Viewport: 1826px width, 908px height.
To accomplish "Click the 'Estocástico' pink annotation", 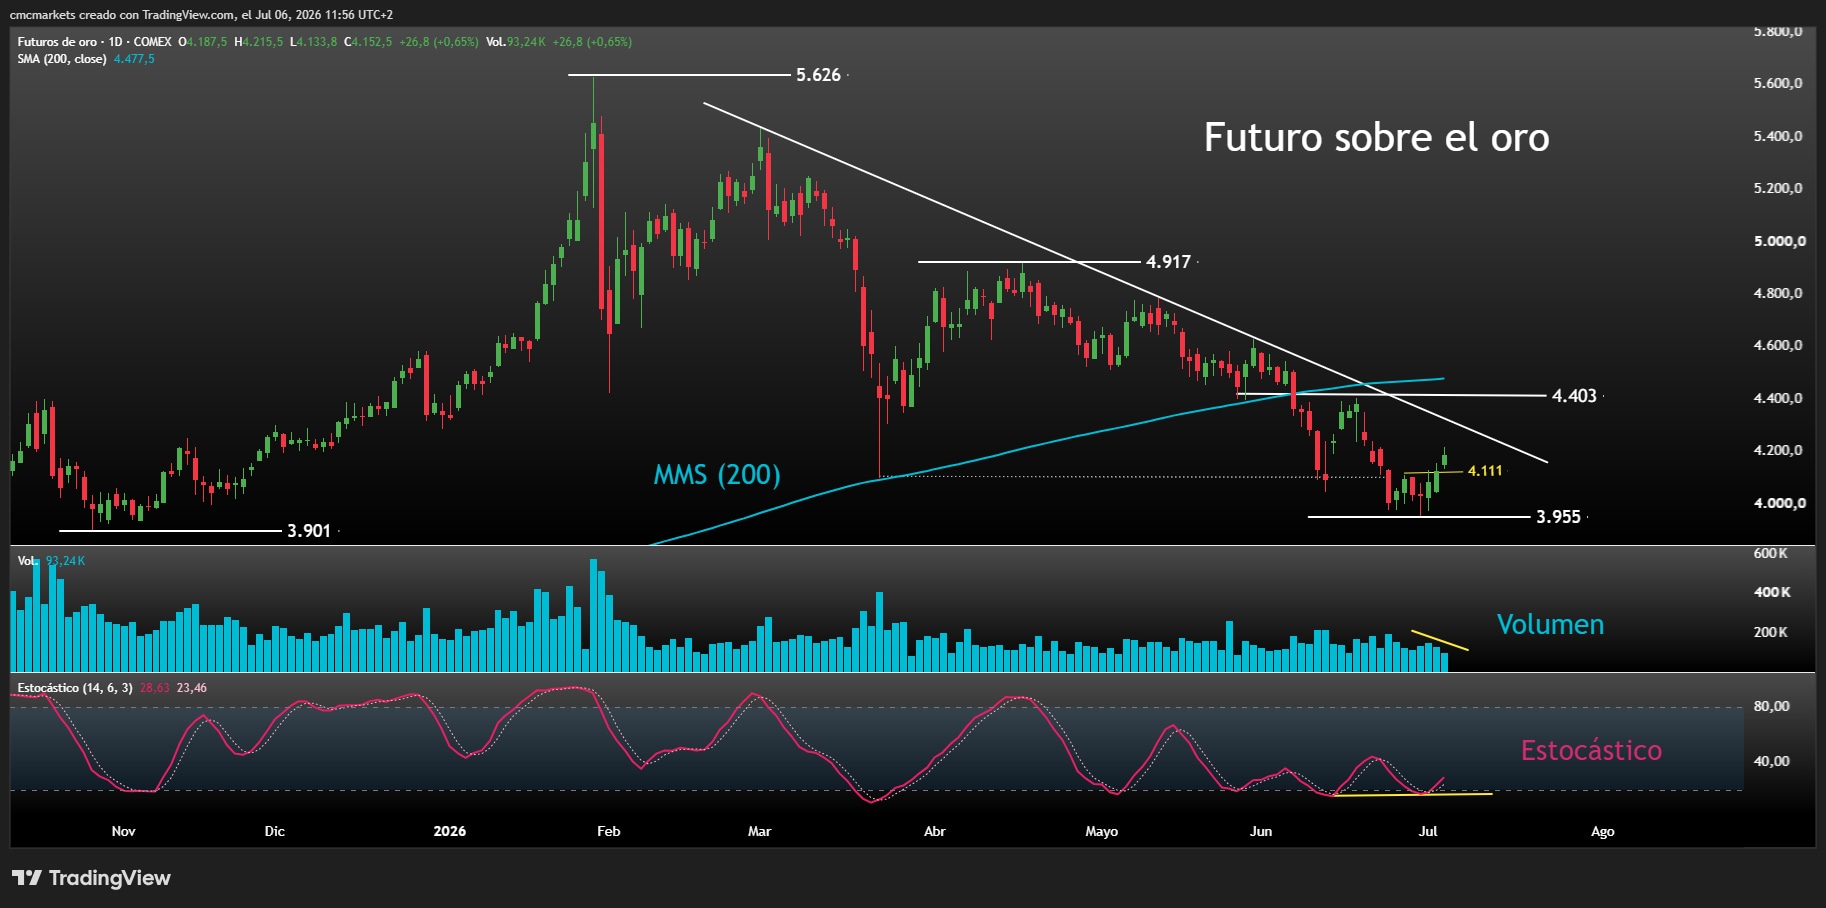I will coord(1591,750).
